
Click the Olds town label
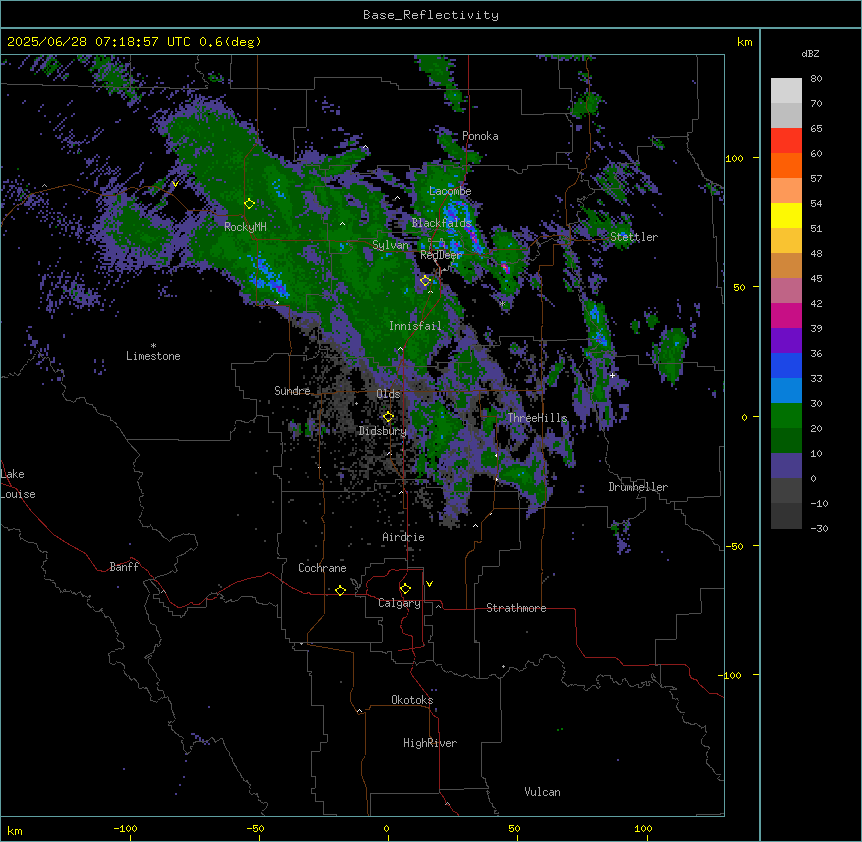point(388,394)
